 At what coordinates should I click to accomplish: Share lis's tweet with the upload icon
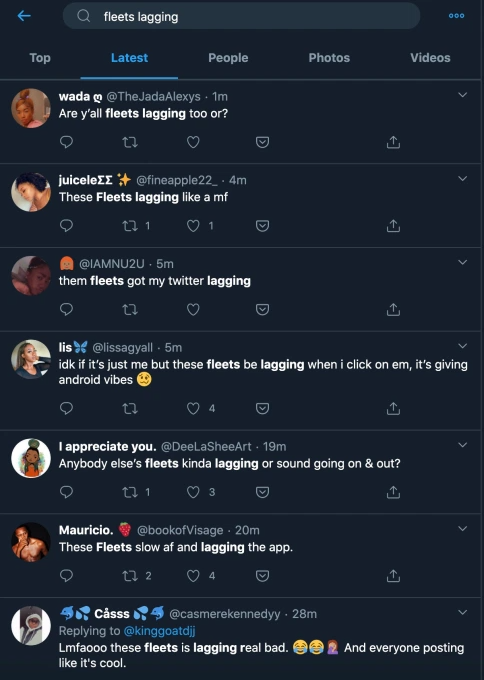pyautogui.click(x=393, y=408)
